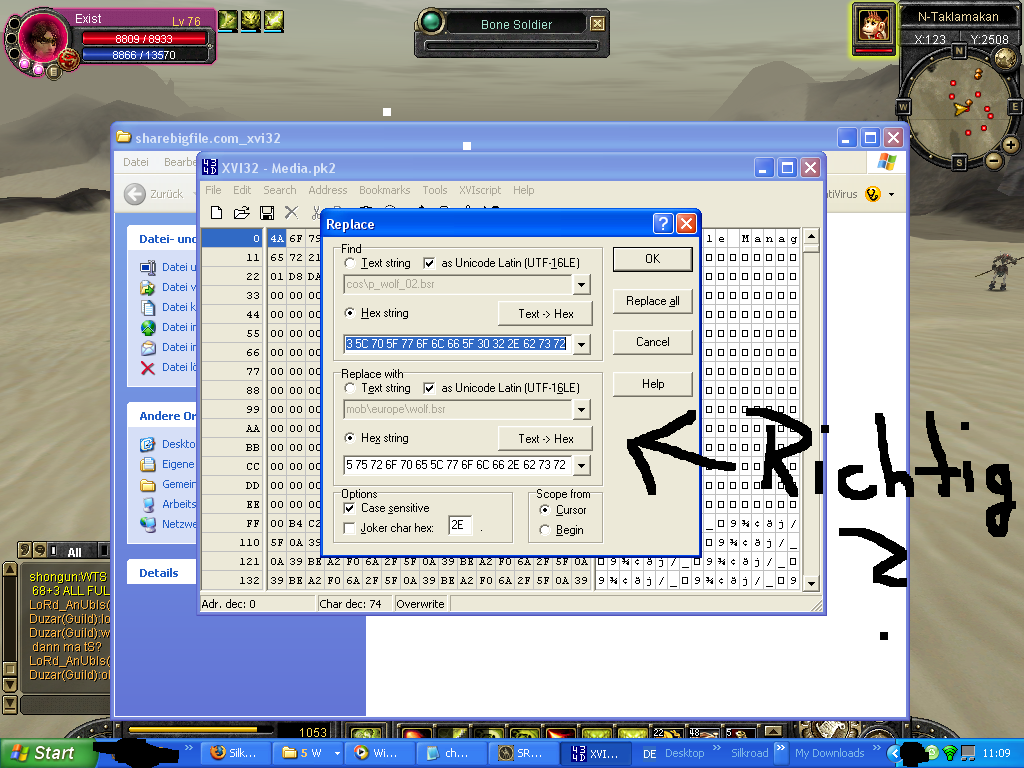Open the File menu in XVI32
The height and width of the screenshot is (768, 1024).
213,190
